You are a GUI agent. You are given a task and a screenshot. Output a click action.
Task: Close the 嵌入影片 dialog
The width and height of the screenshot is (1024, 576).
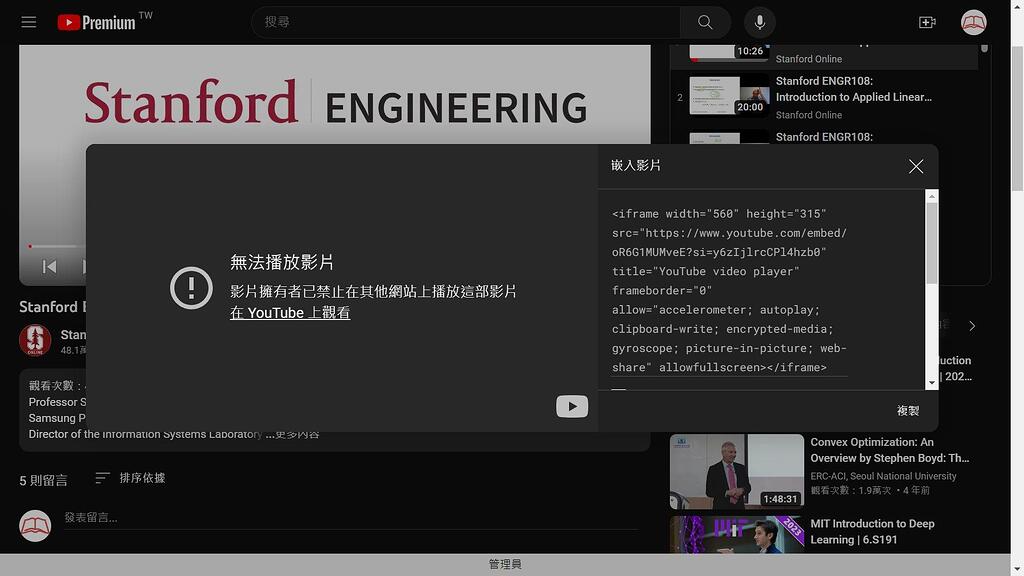click(915, 166)
